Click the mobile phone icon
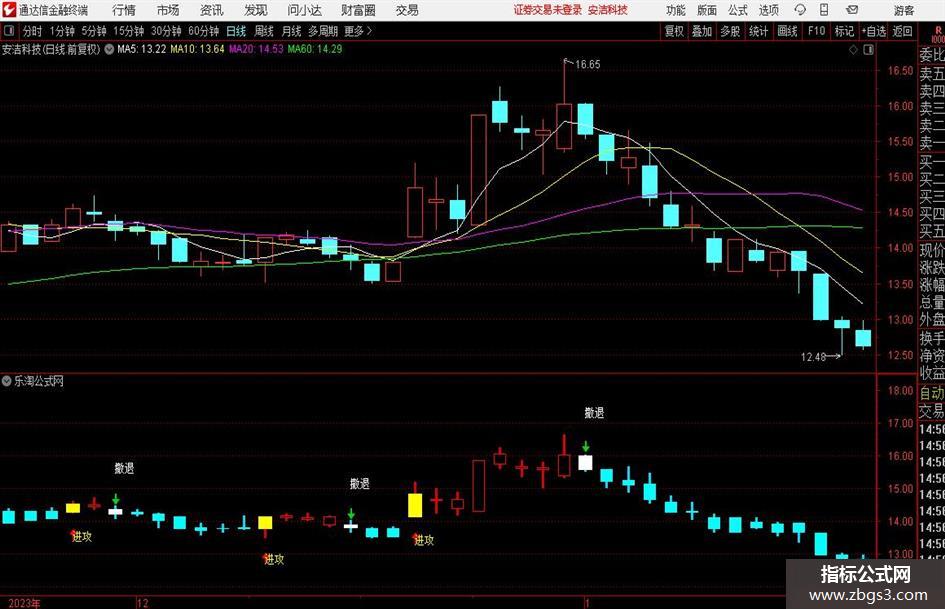 pos(824,10)
